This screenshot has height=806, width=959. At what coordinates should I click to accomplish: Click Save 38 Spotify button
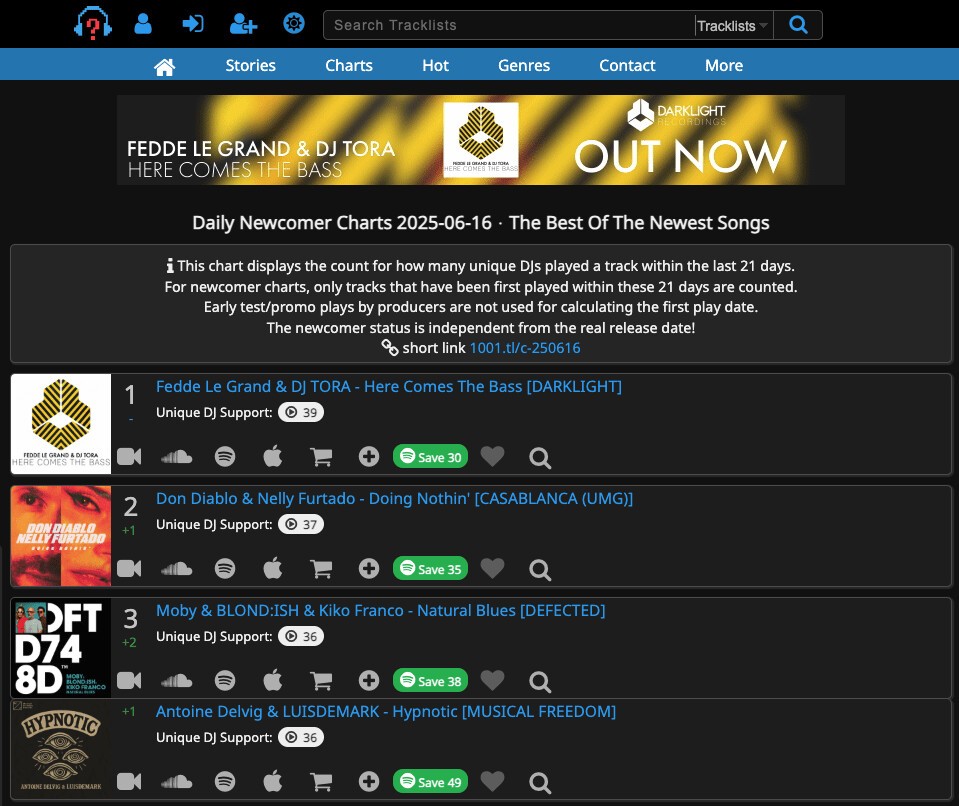pyautogui.click(x=431, y=681)
